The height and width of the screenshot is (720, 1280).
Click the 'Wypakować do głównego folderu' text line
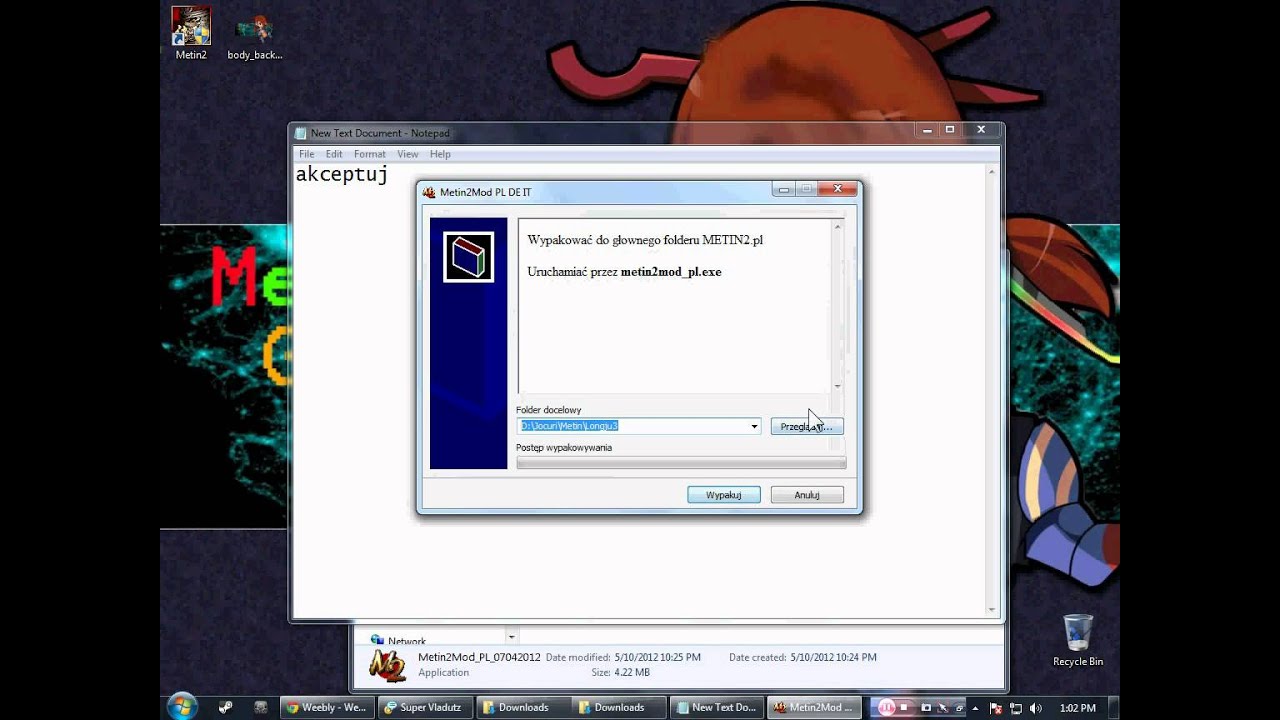coord(645,240)
